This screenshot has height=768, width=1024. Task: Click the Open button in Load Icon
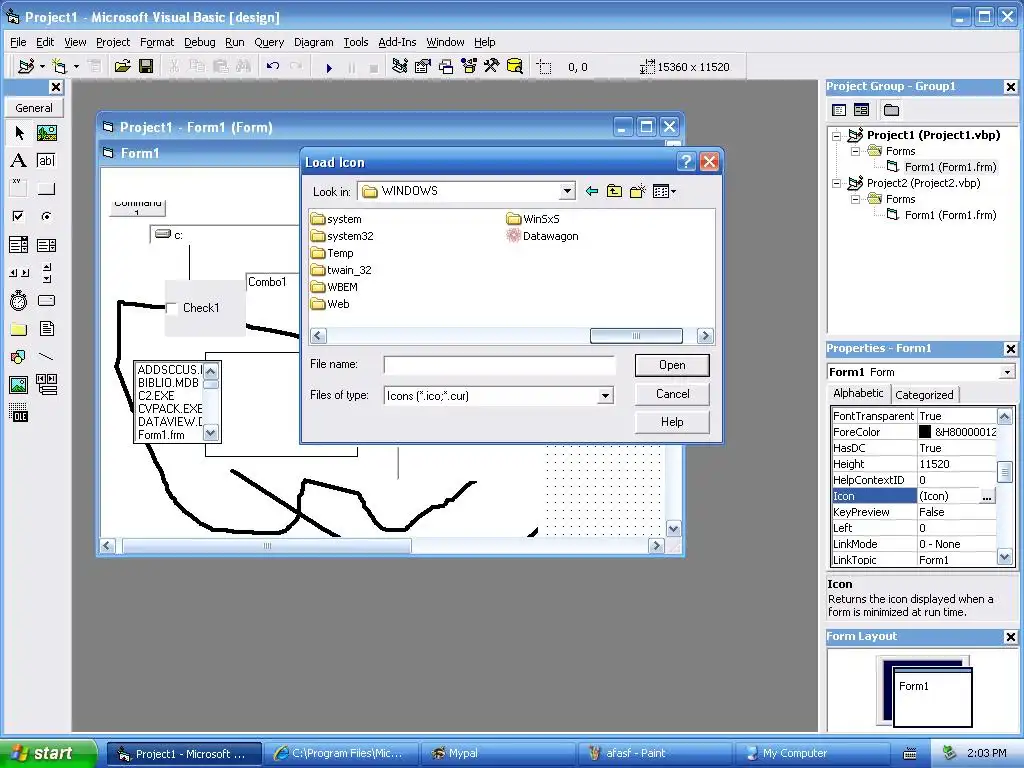tap(672, 365)
